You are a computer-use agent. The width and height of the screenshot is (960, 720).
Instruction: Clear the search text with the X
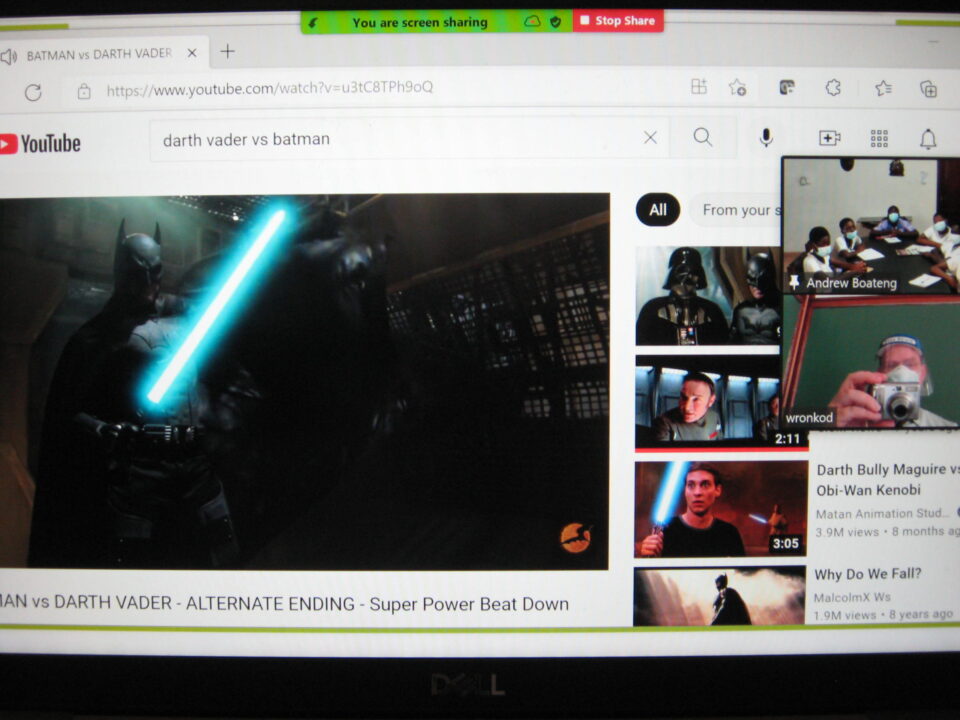tap(650, 138)
